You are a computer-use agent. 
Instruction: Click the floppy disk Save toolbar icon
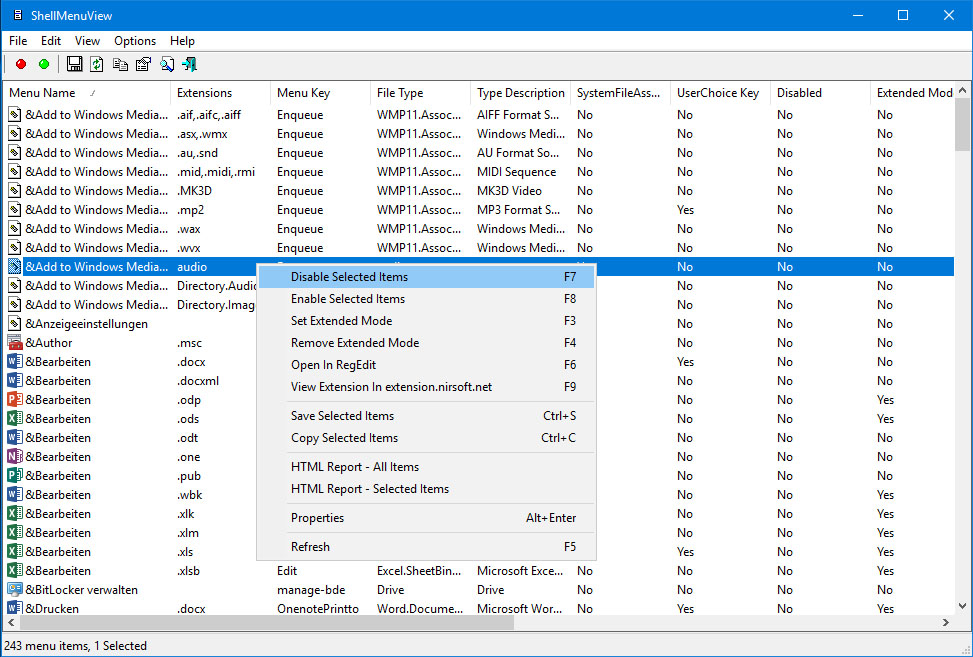tap(74, 64)
